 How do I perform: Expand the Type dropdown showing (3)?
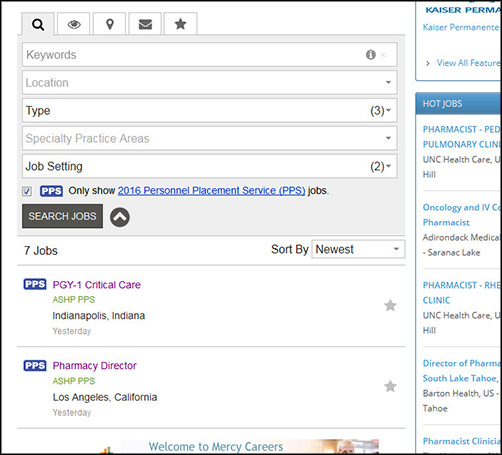pos(210,110)
